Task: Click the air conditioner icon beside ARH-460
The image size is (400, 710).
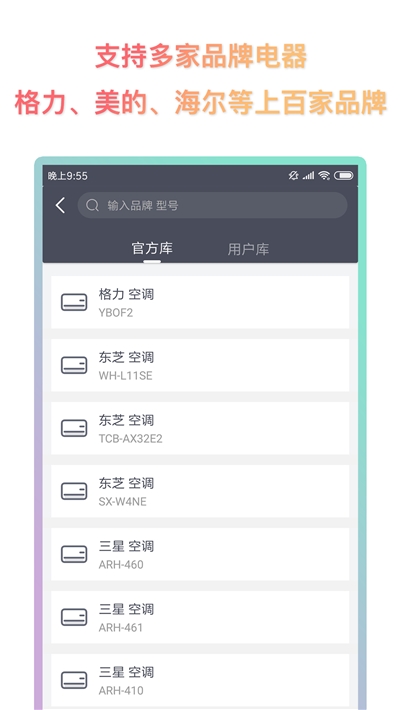Action: point(74,554)
